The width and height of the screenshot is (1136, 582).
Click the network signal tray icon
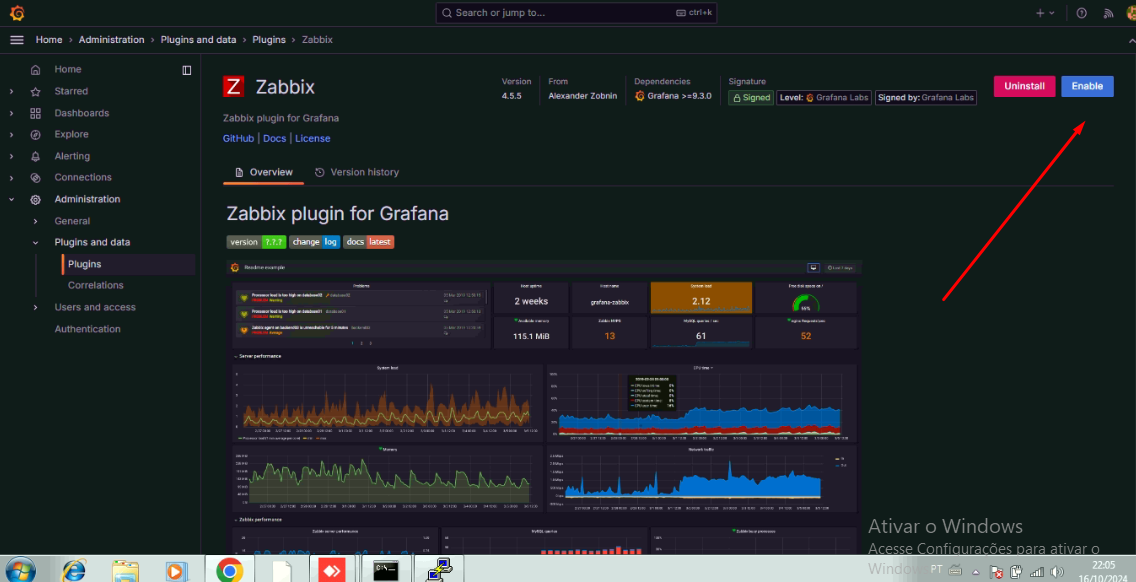1037,572
